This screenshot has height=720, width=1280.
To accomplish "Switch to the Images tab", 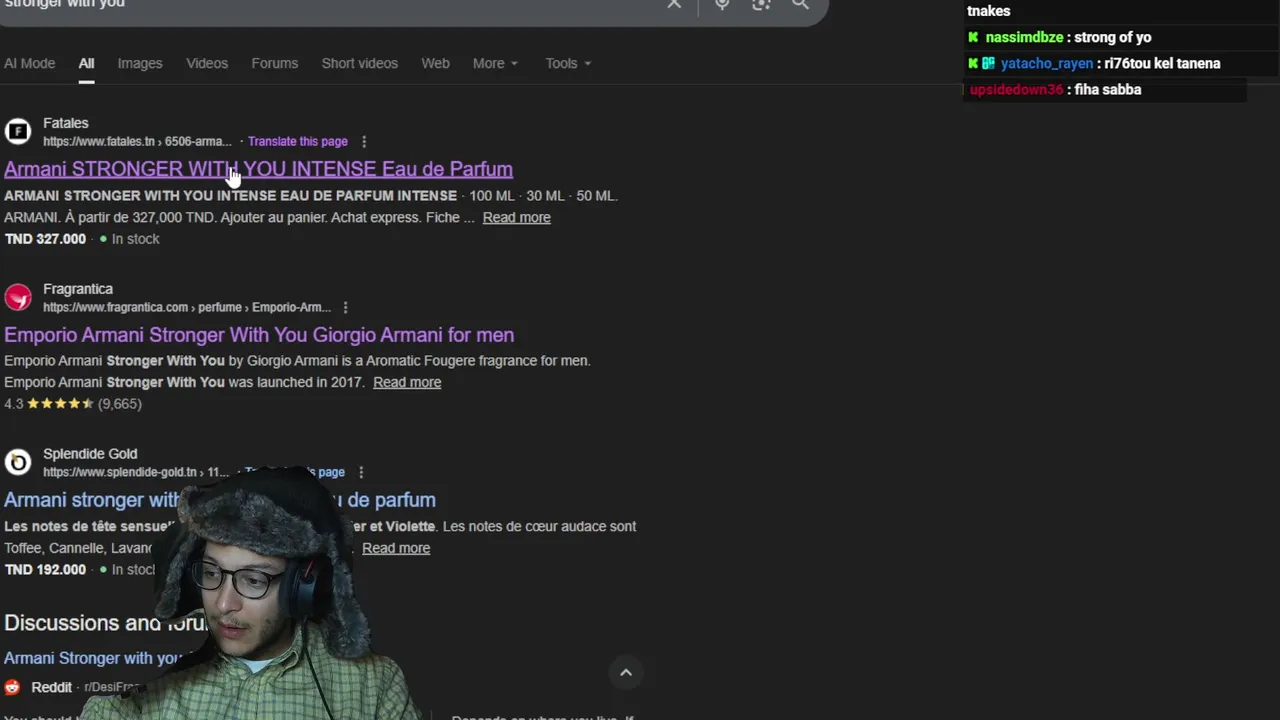I will 140,63.
